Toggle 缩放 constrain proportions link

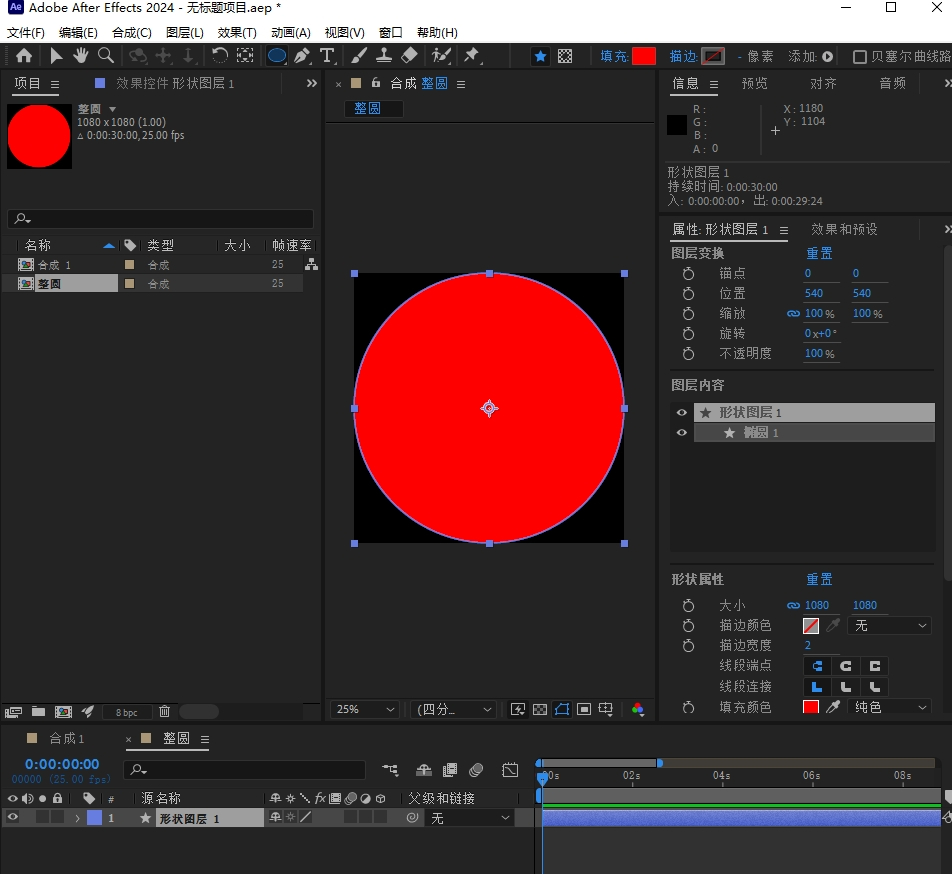click(x=793, y=314)
